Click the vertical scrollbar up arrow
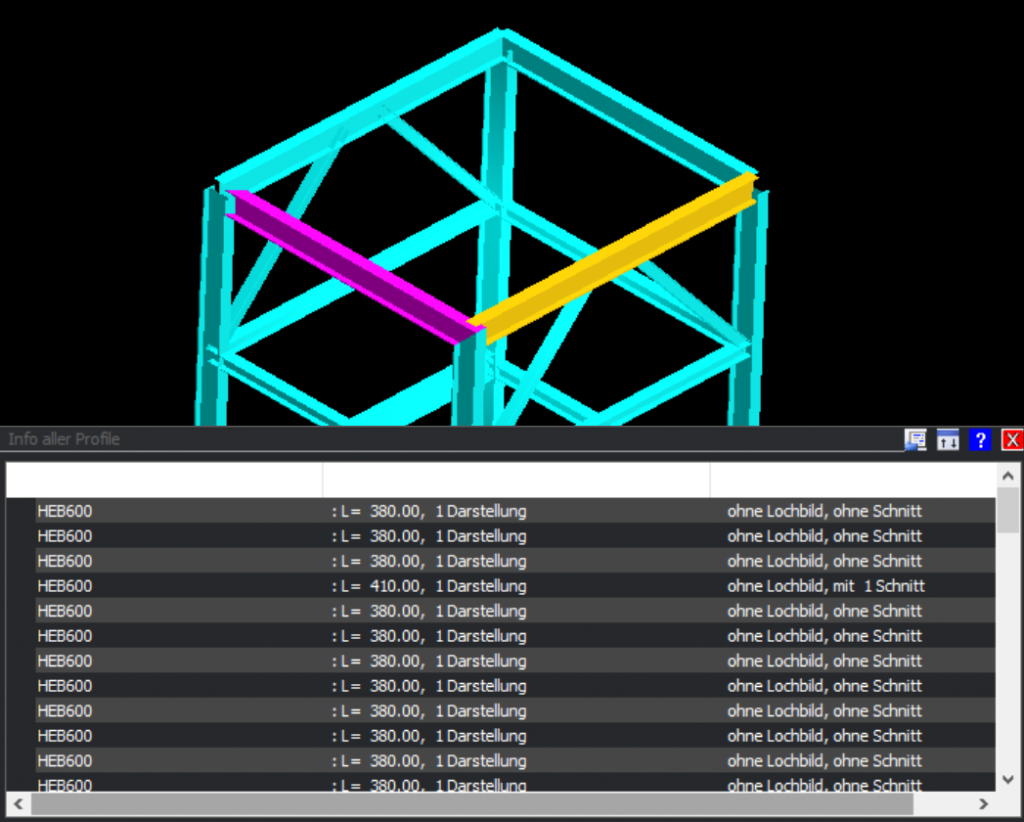Viewport: 1024px width, 822px height. click(1008, 476)
